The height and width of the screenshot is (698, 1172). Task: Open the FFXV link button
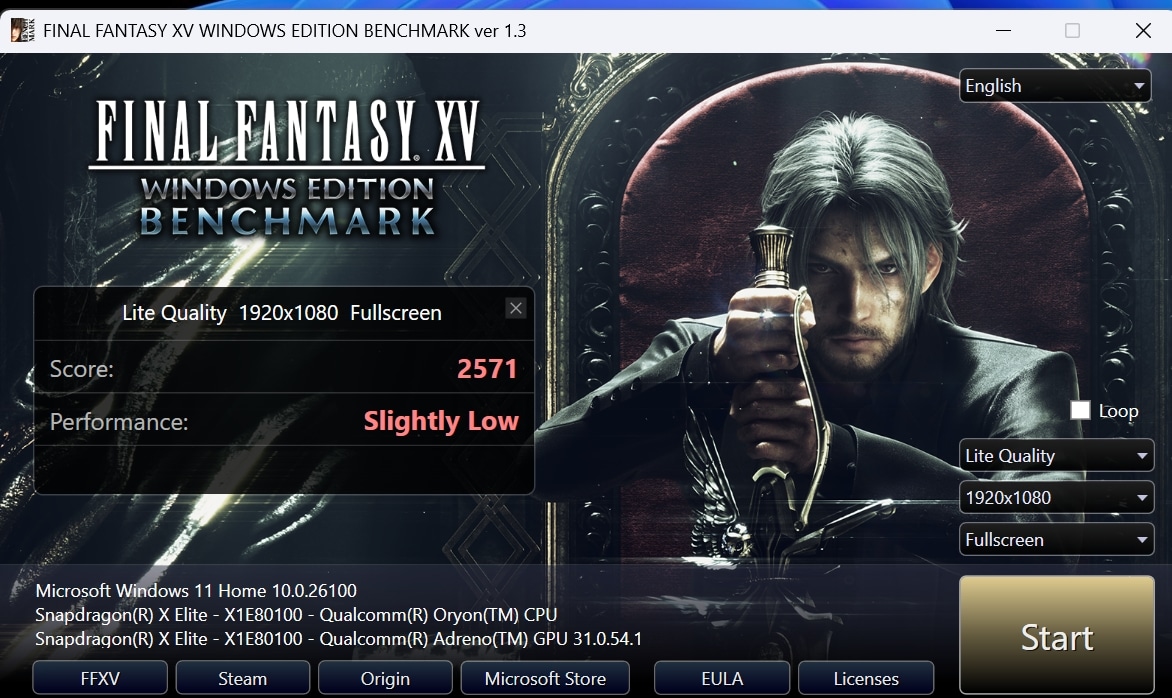100,678
